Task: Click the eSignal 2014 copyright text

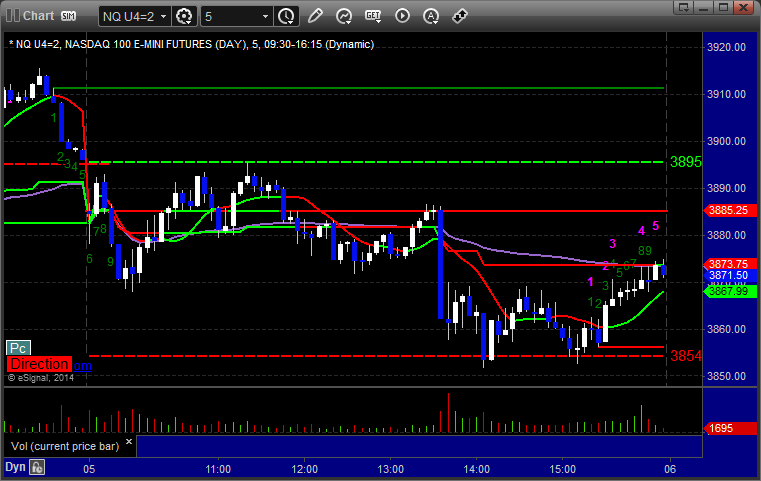Action: 41,378
